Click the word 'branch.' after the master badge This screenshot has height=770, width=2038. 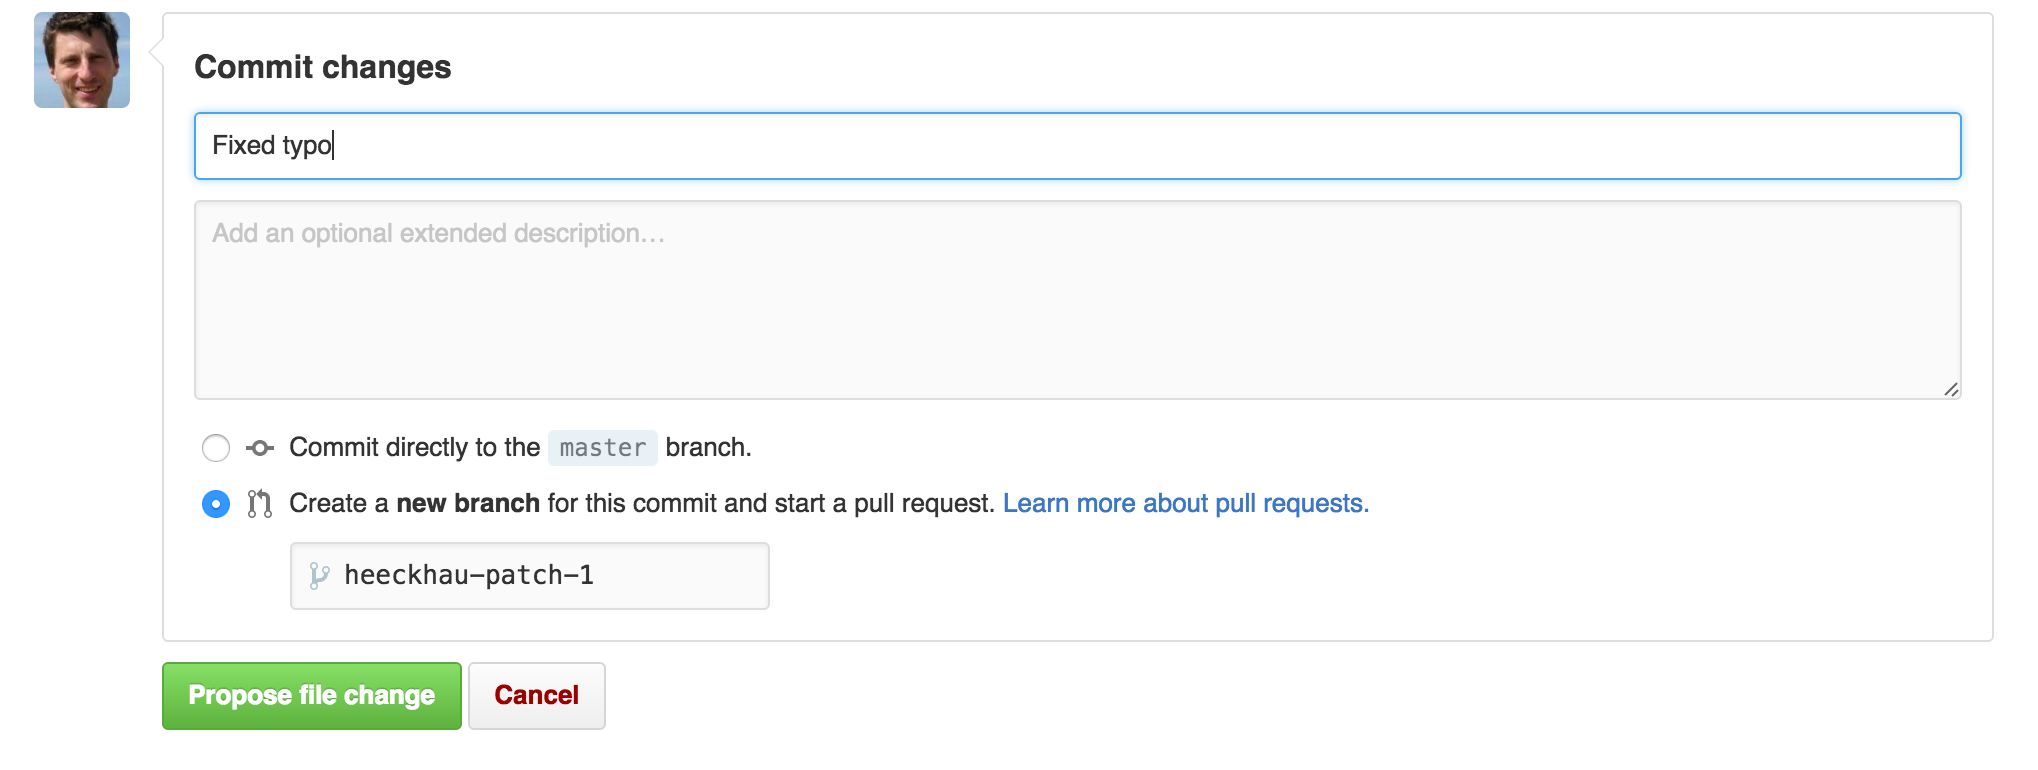(708, 447)
